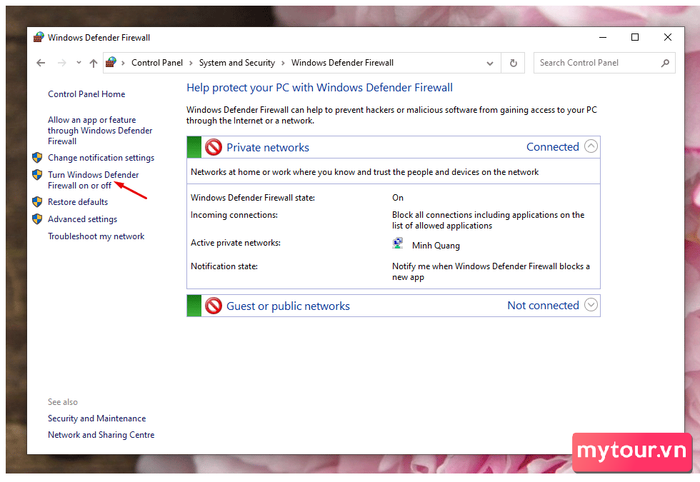The height and width of the screenshot is (482, 700).
Task: Click the Connected status text
Action: 553,147
